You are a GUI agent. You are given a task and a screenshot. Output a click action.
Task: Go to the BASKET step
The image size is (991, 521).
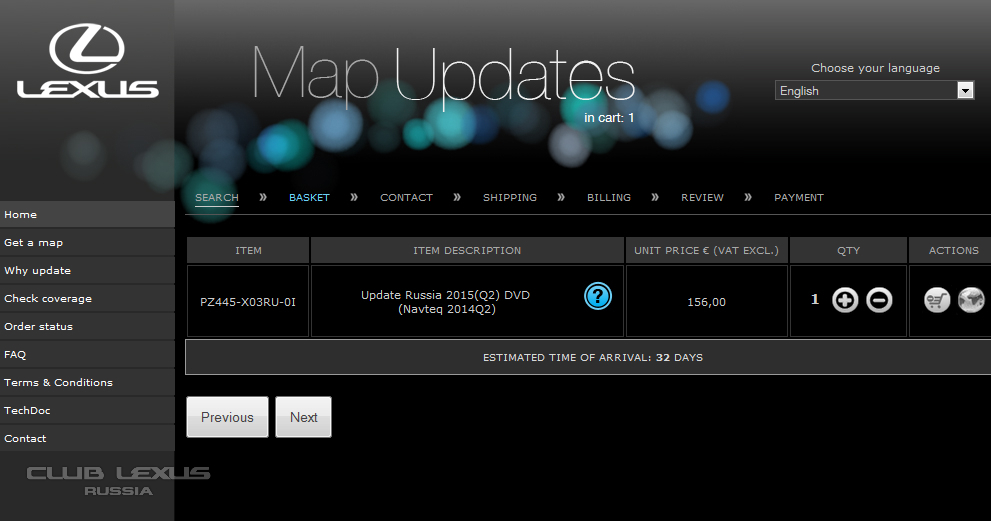click(x=309, y=197)
